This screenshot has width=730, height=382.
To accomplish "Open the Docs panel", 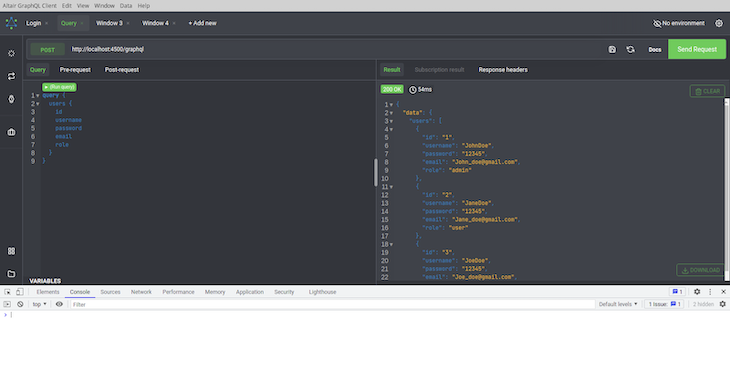I will tap(655, 50).
